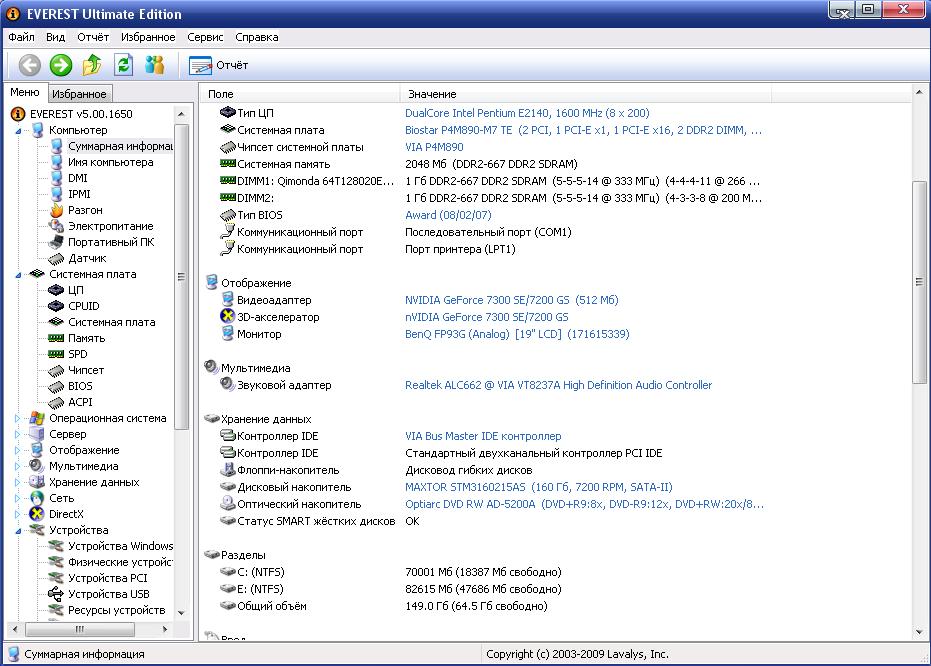Open the Справка menu
The image size is (931, 666).
[257, 37]
